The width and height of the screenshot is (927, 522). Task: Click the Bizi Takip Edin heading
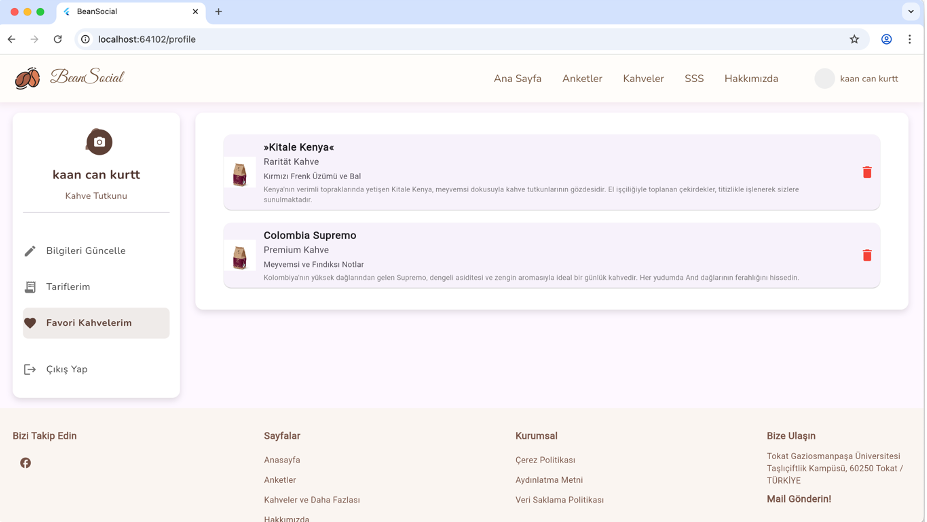coord(44,436)
